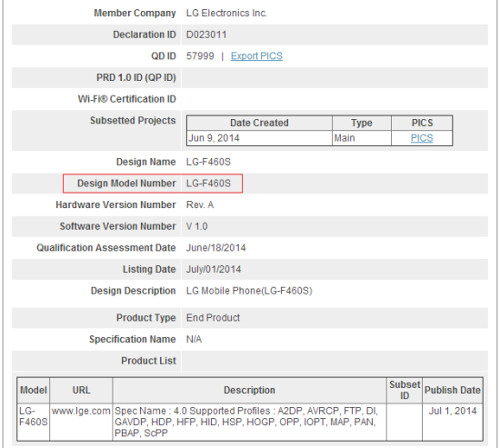The width and height of the screenshot is (500, 448).
Task: Click the Subset ID column header
Action: click(404, 390)
